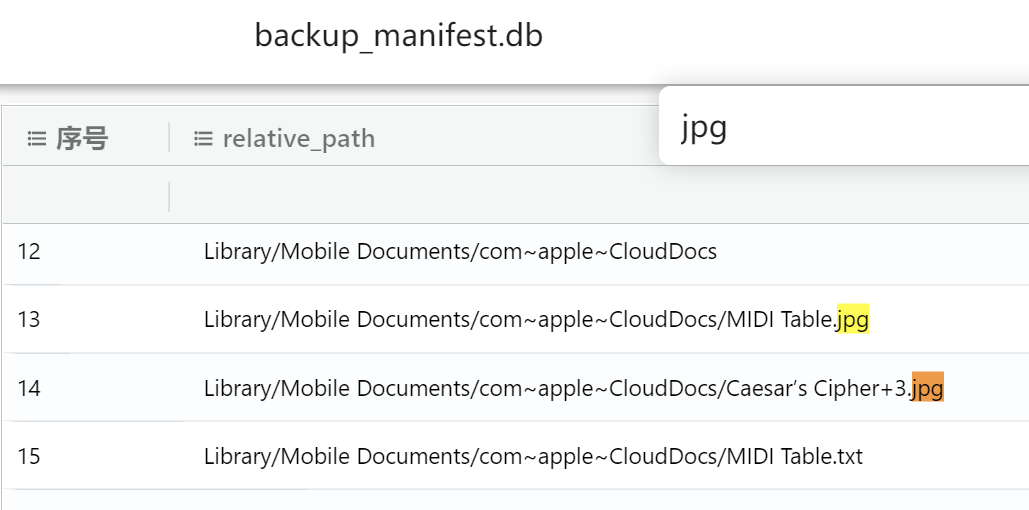Viewport: 1029px width, 510px height.
Task: Select the row number 15 cell
Action: 29,457
